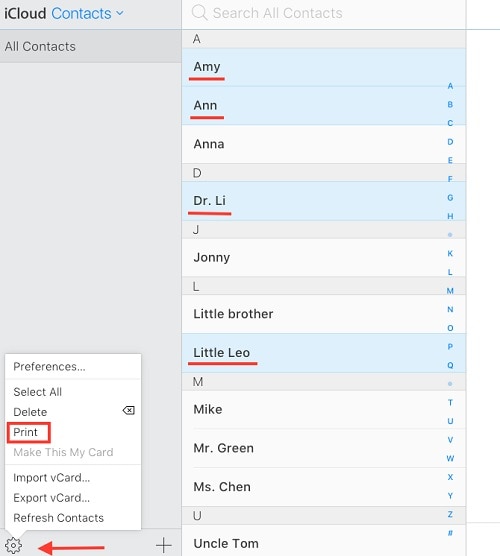
Task: Select the Anna contact
Action: [x=323, y=144]
